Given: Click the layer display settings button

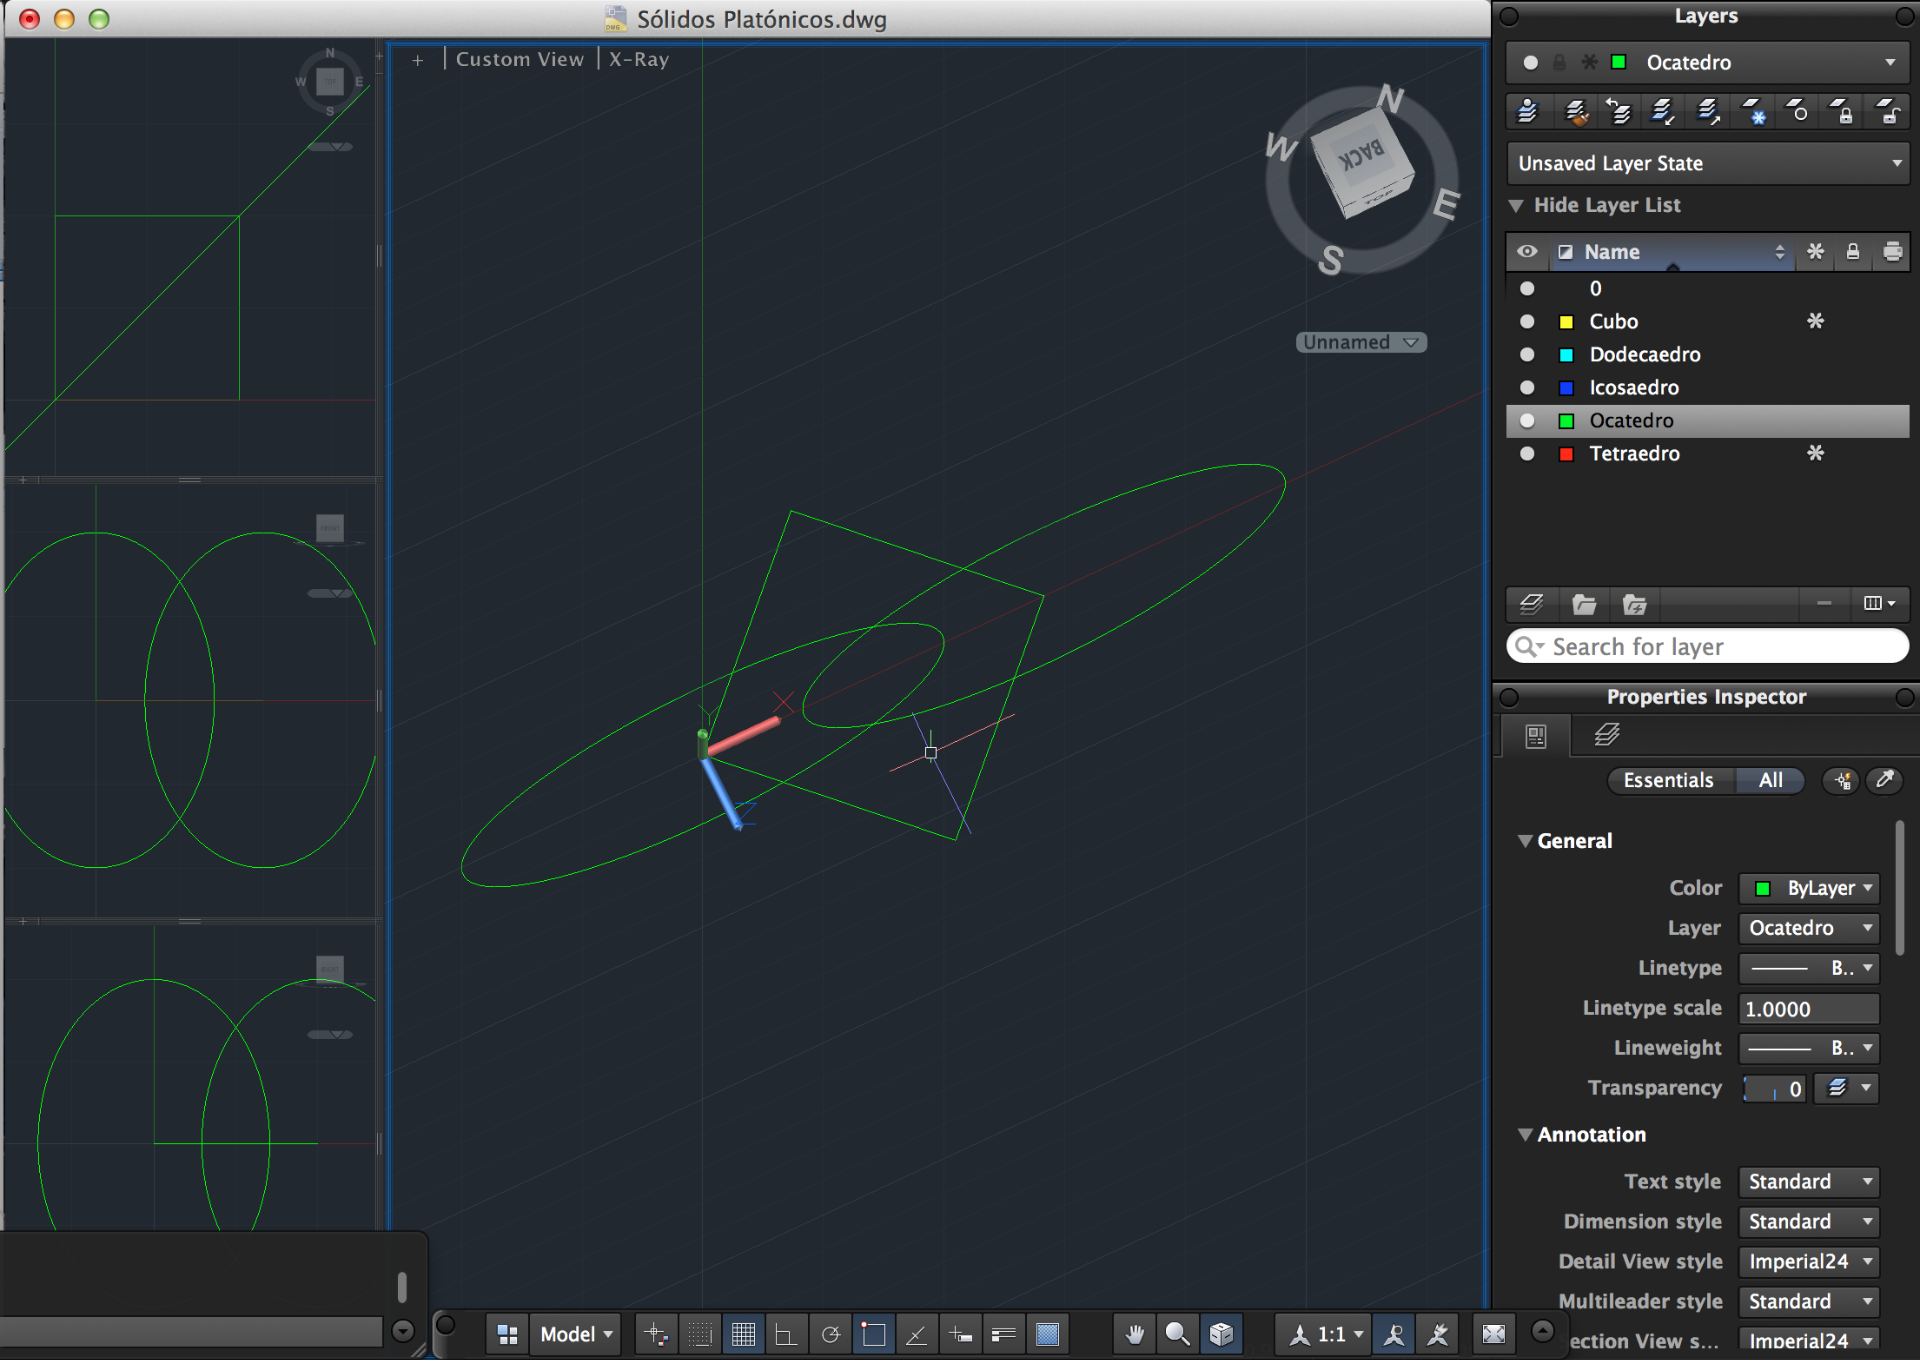Looking at the screenshot, I should [x=1879, y=604].
